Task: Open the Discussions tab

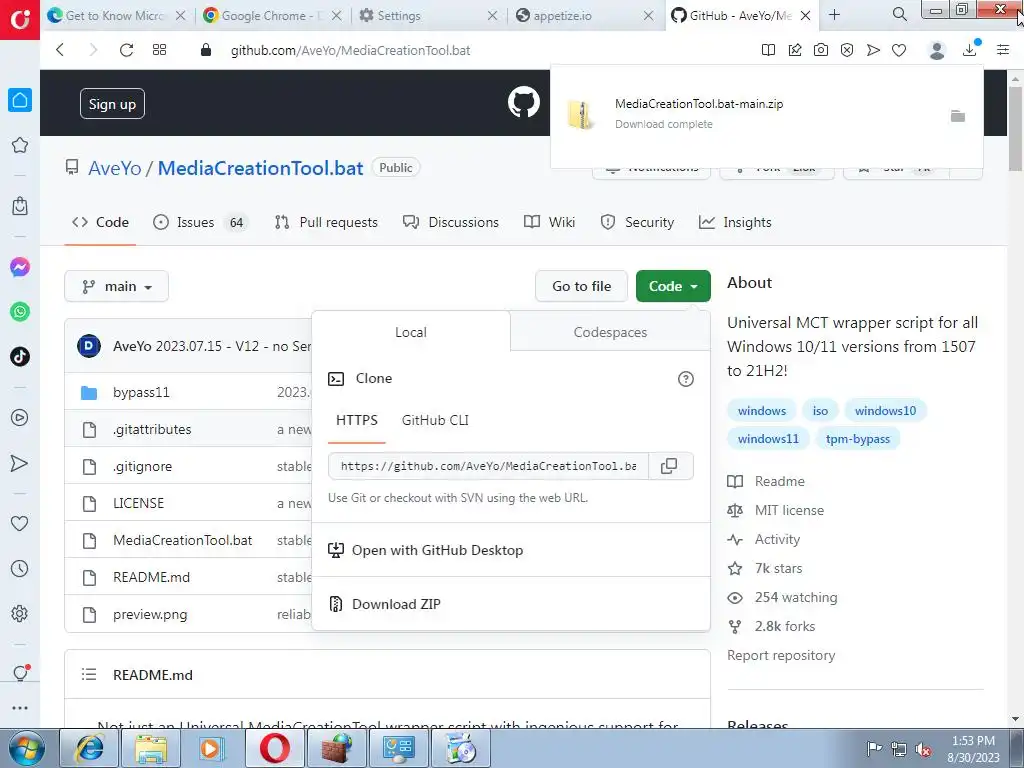Action: (x=451, y=222)
